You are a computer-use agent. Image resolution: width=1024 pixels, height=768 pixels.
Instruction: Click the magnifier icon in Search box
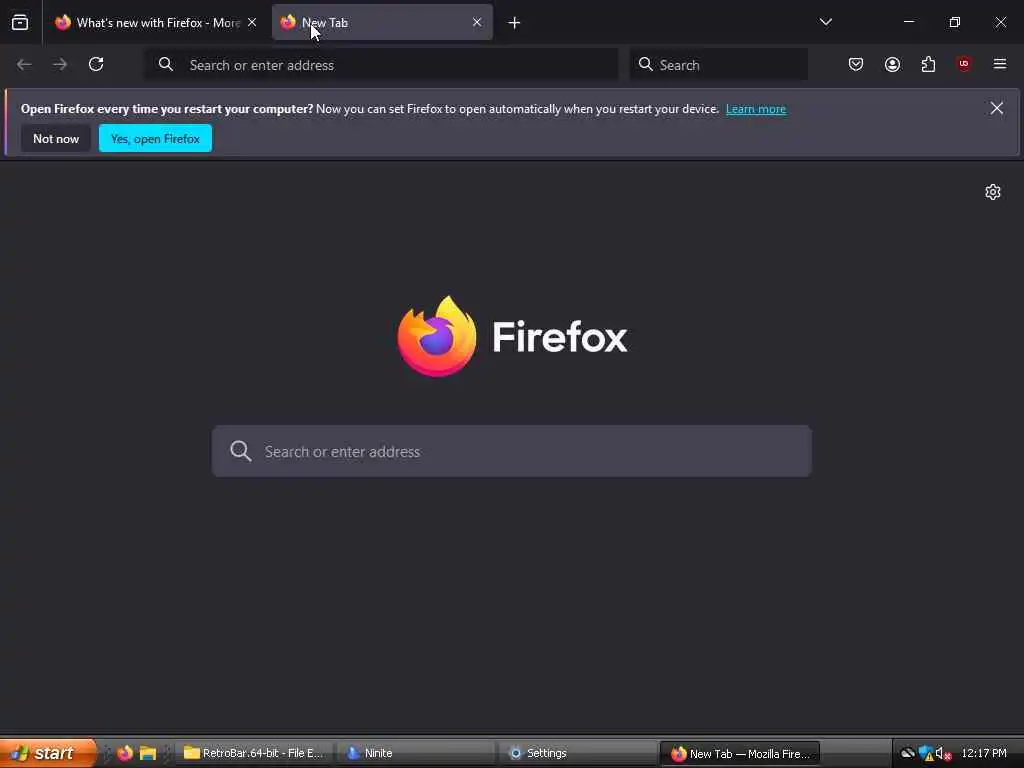pos(645,64)
